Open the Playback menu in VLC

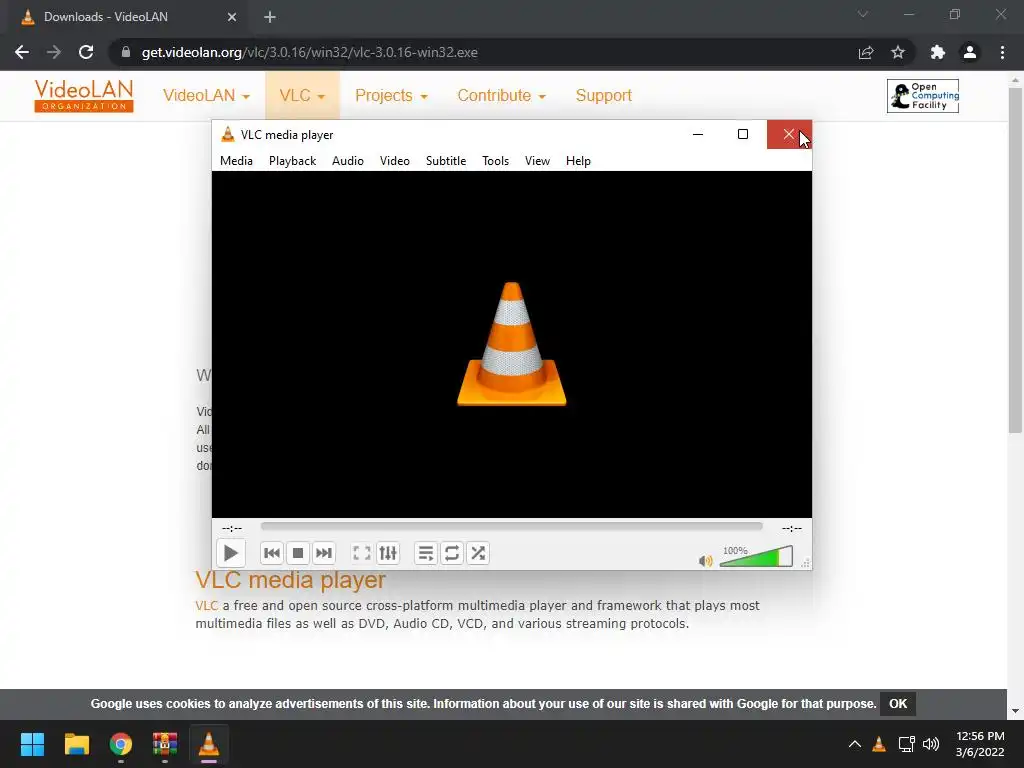293,161
